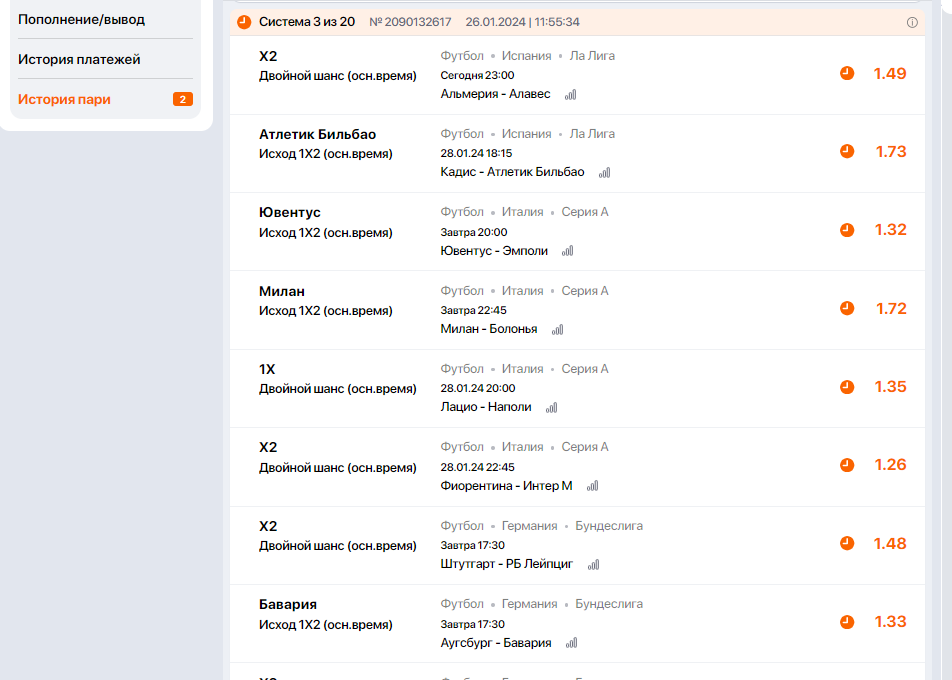The image size is (952, 680).
Task: Click the odds value 1.72
Action: tap(891, 308)
